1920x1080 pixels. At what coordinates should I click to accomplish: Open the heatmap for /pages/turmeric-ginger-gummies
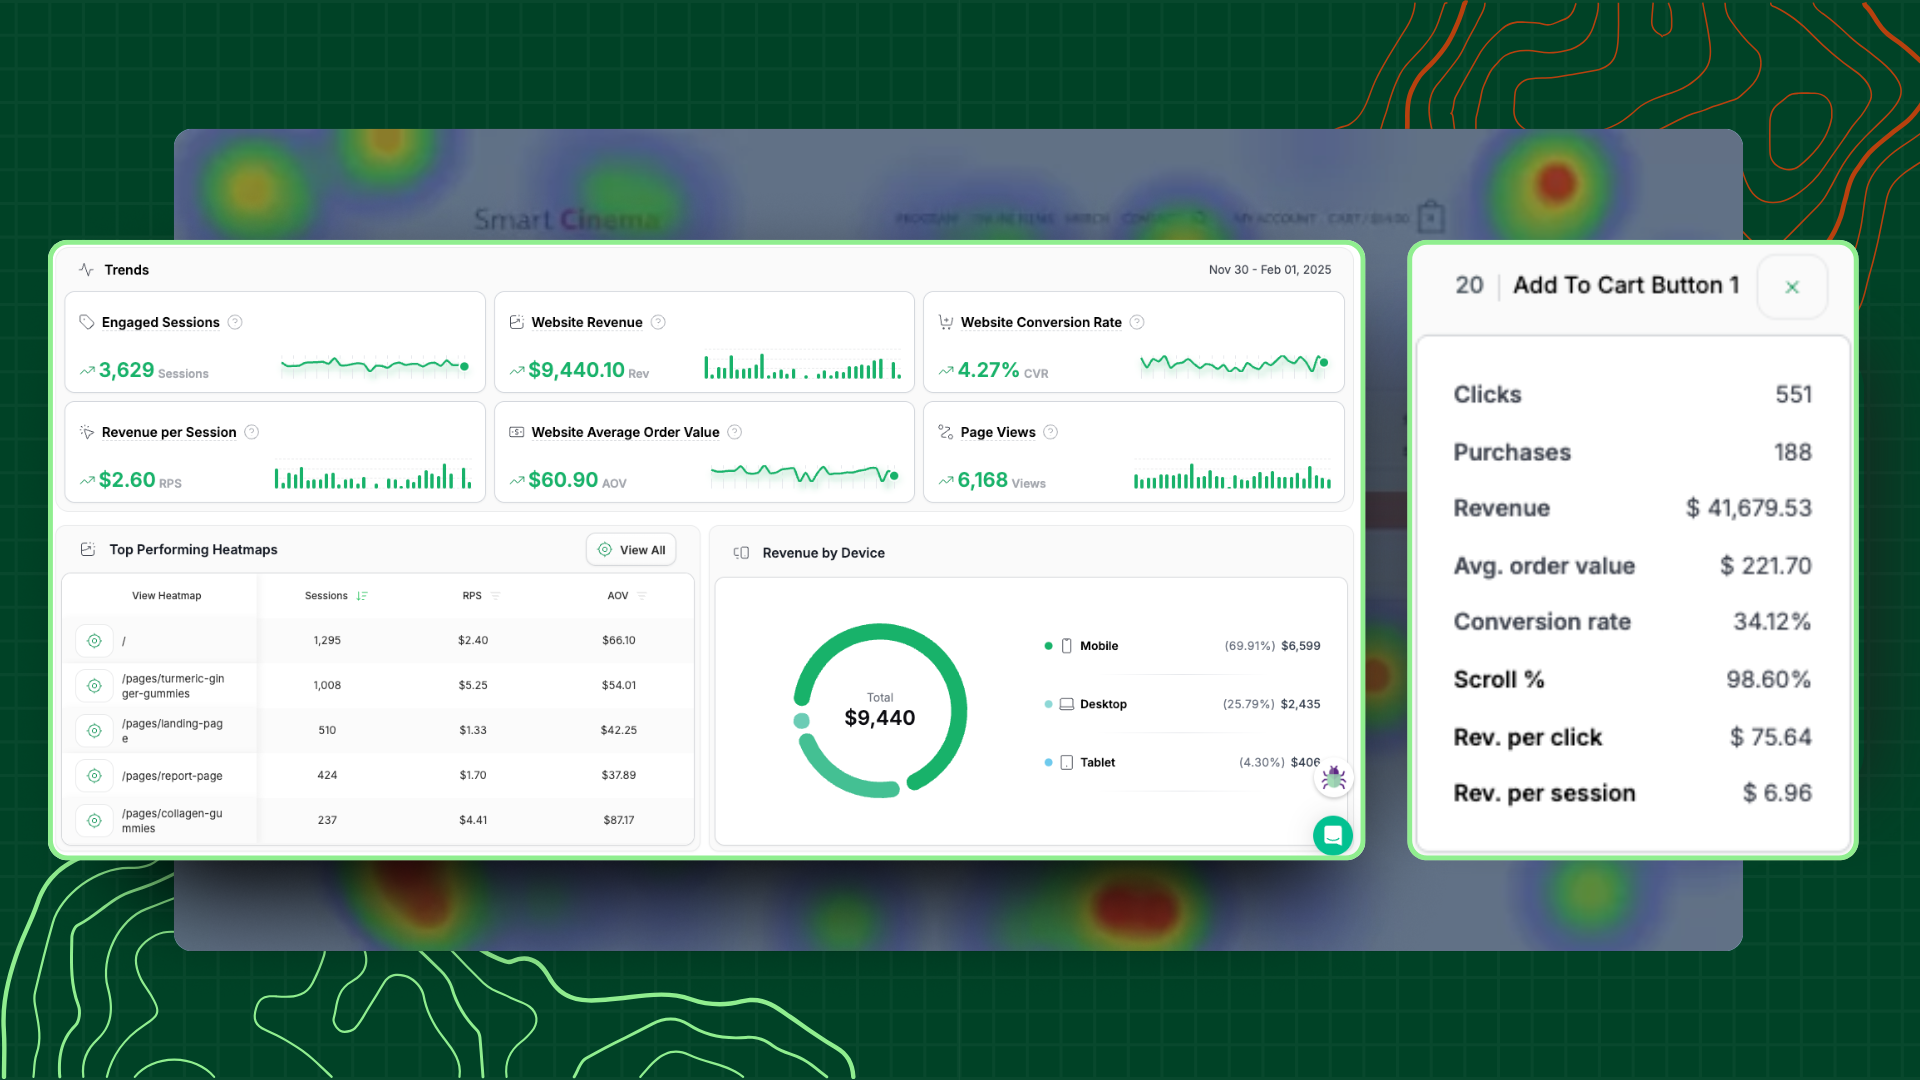point(94,685)
